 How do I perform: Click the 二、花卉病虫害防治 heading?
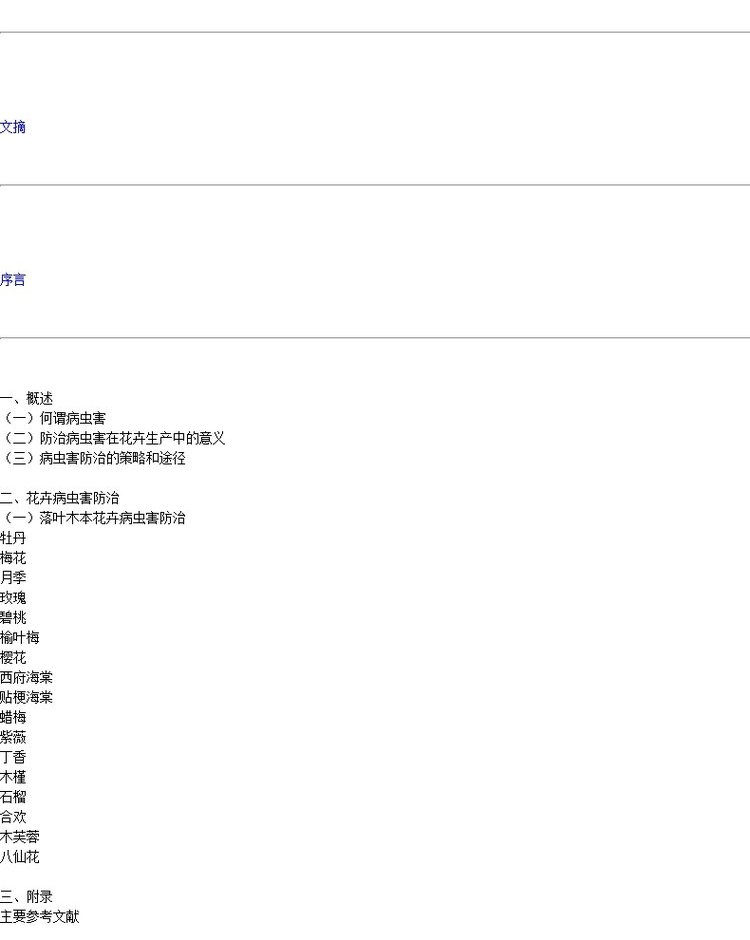tap(59, 498)
